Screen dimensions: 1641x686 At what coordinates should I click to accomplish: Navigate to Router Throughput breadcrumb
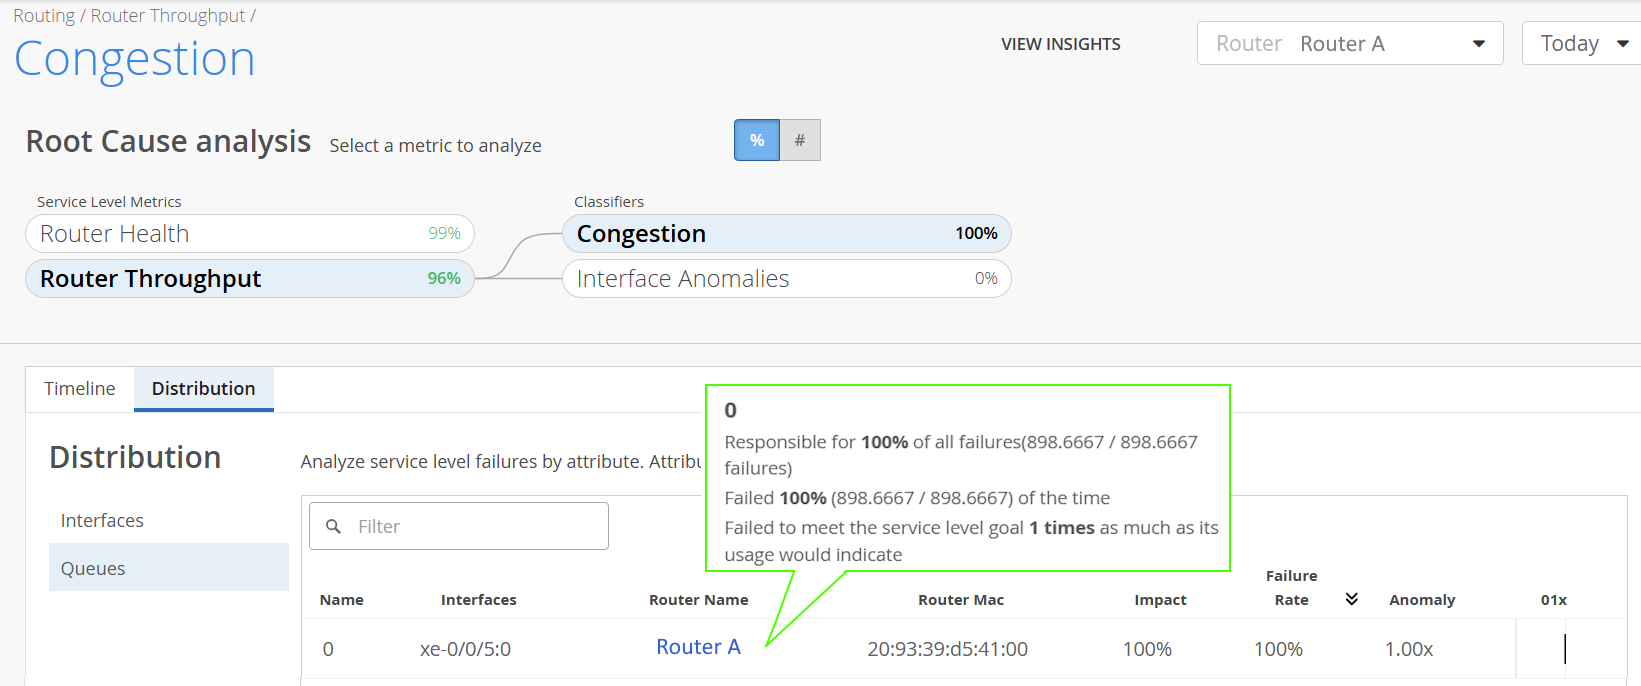coord(168,16)
